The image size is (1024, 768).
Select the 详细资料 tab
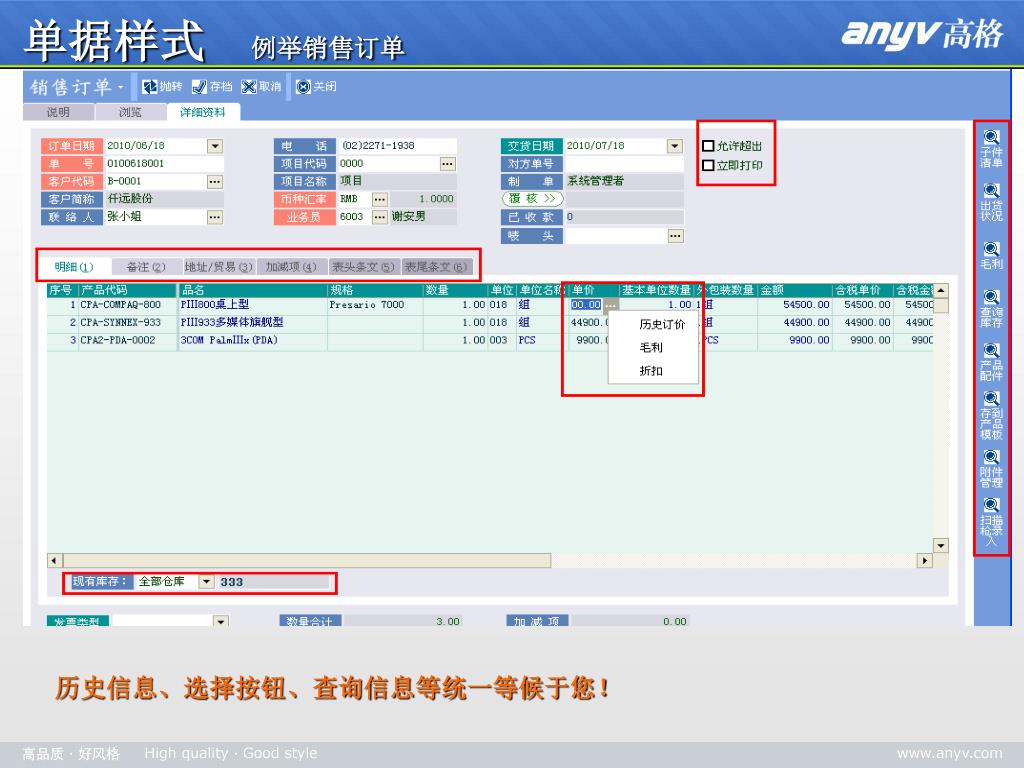click(x=203, y=112)
